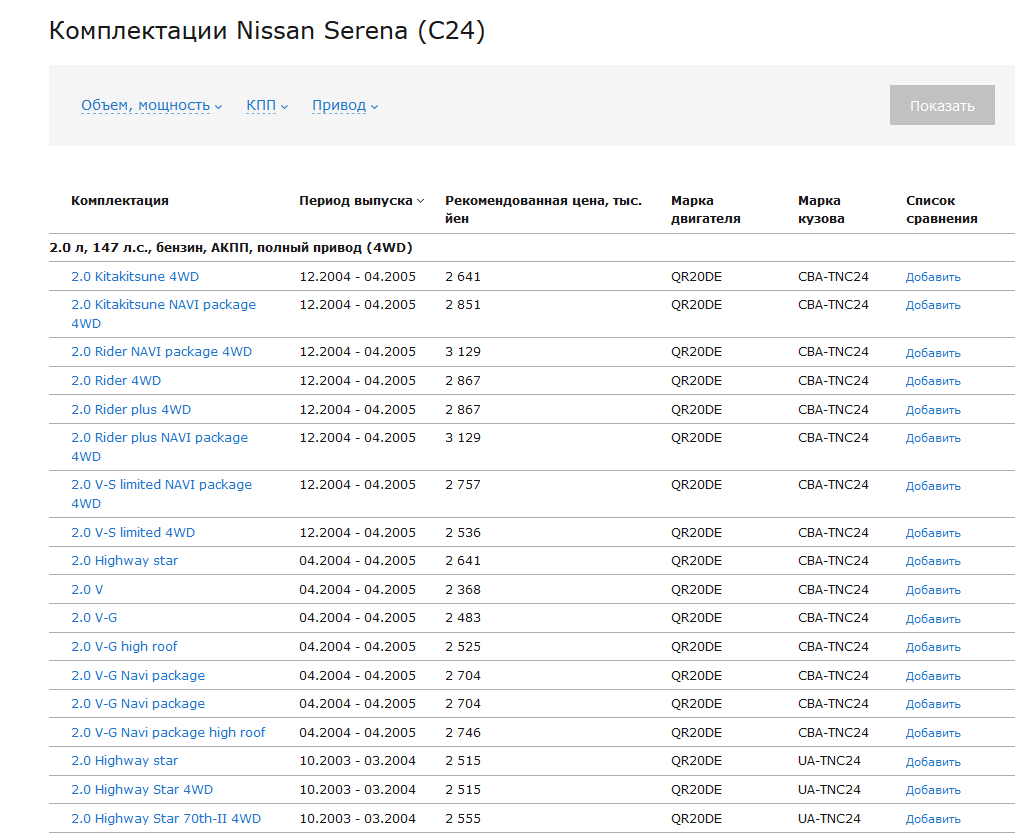
Task: Add 2.0 V-S limited 4WD to comparison
Action: (933, 533)
